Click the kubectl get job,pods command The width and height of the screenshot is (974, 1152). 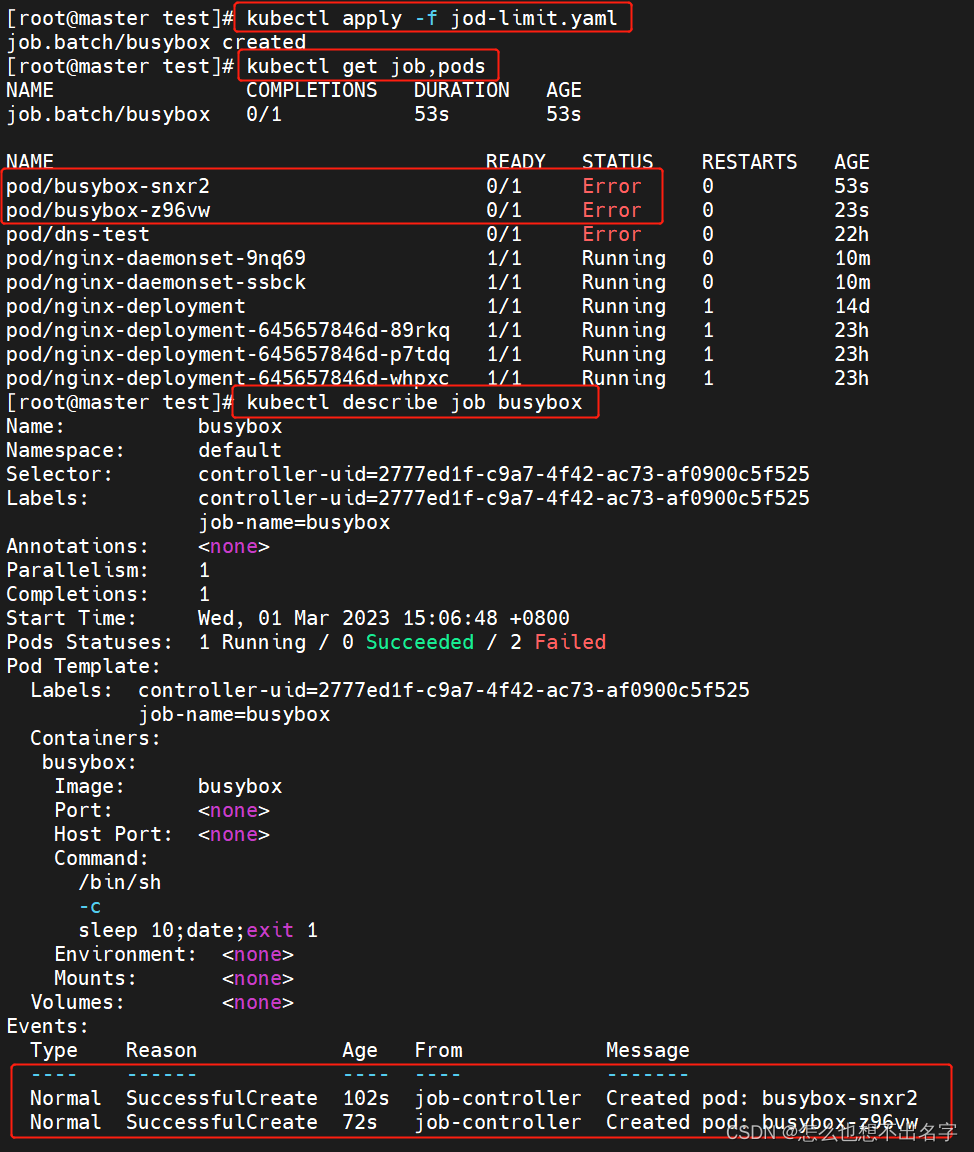click(x=365, y=66)
